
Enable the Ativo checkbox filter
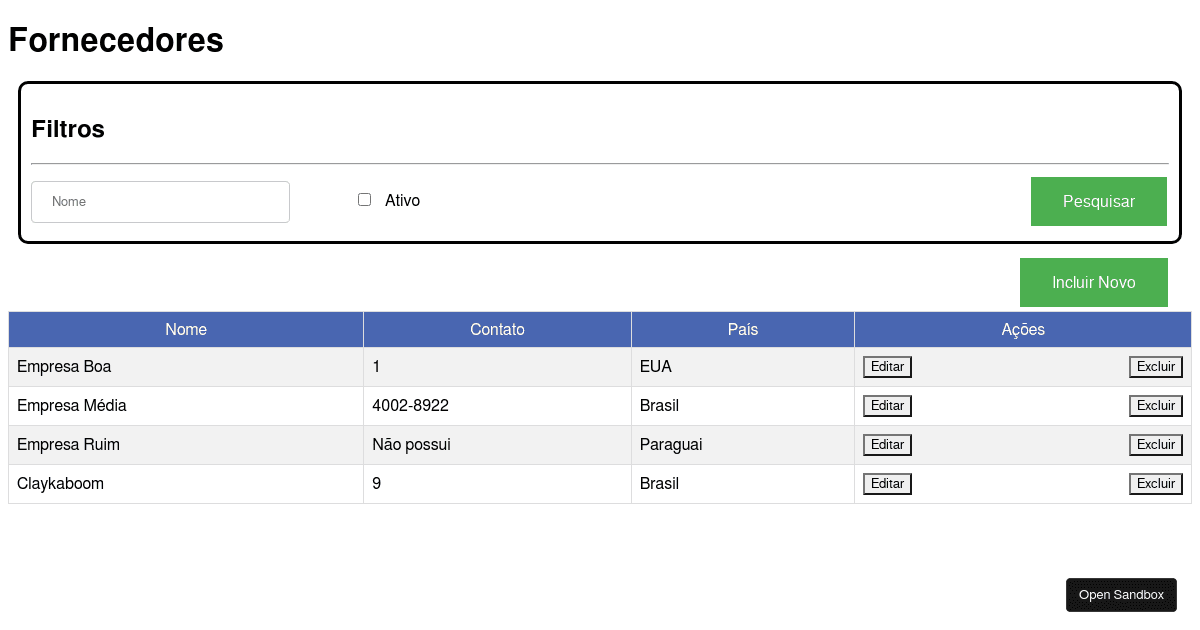tap(364, 199)
